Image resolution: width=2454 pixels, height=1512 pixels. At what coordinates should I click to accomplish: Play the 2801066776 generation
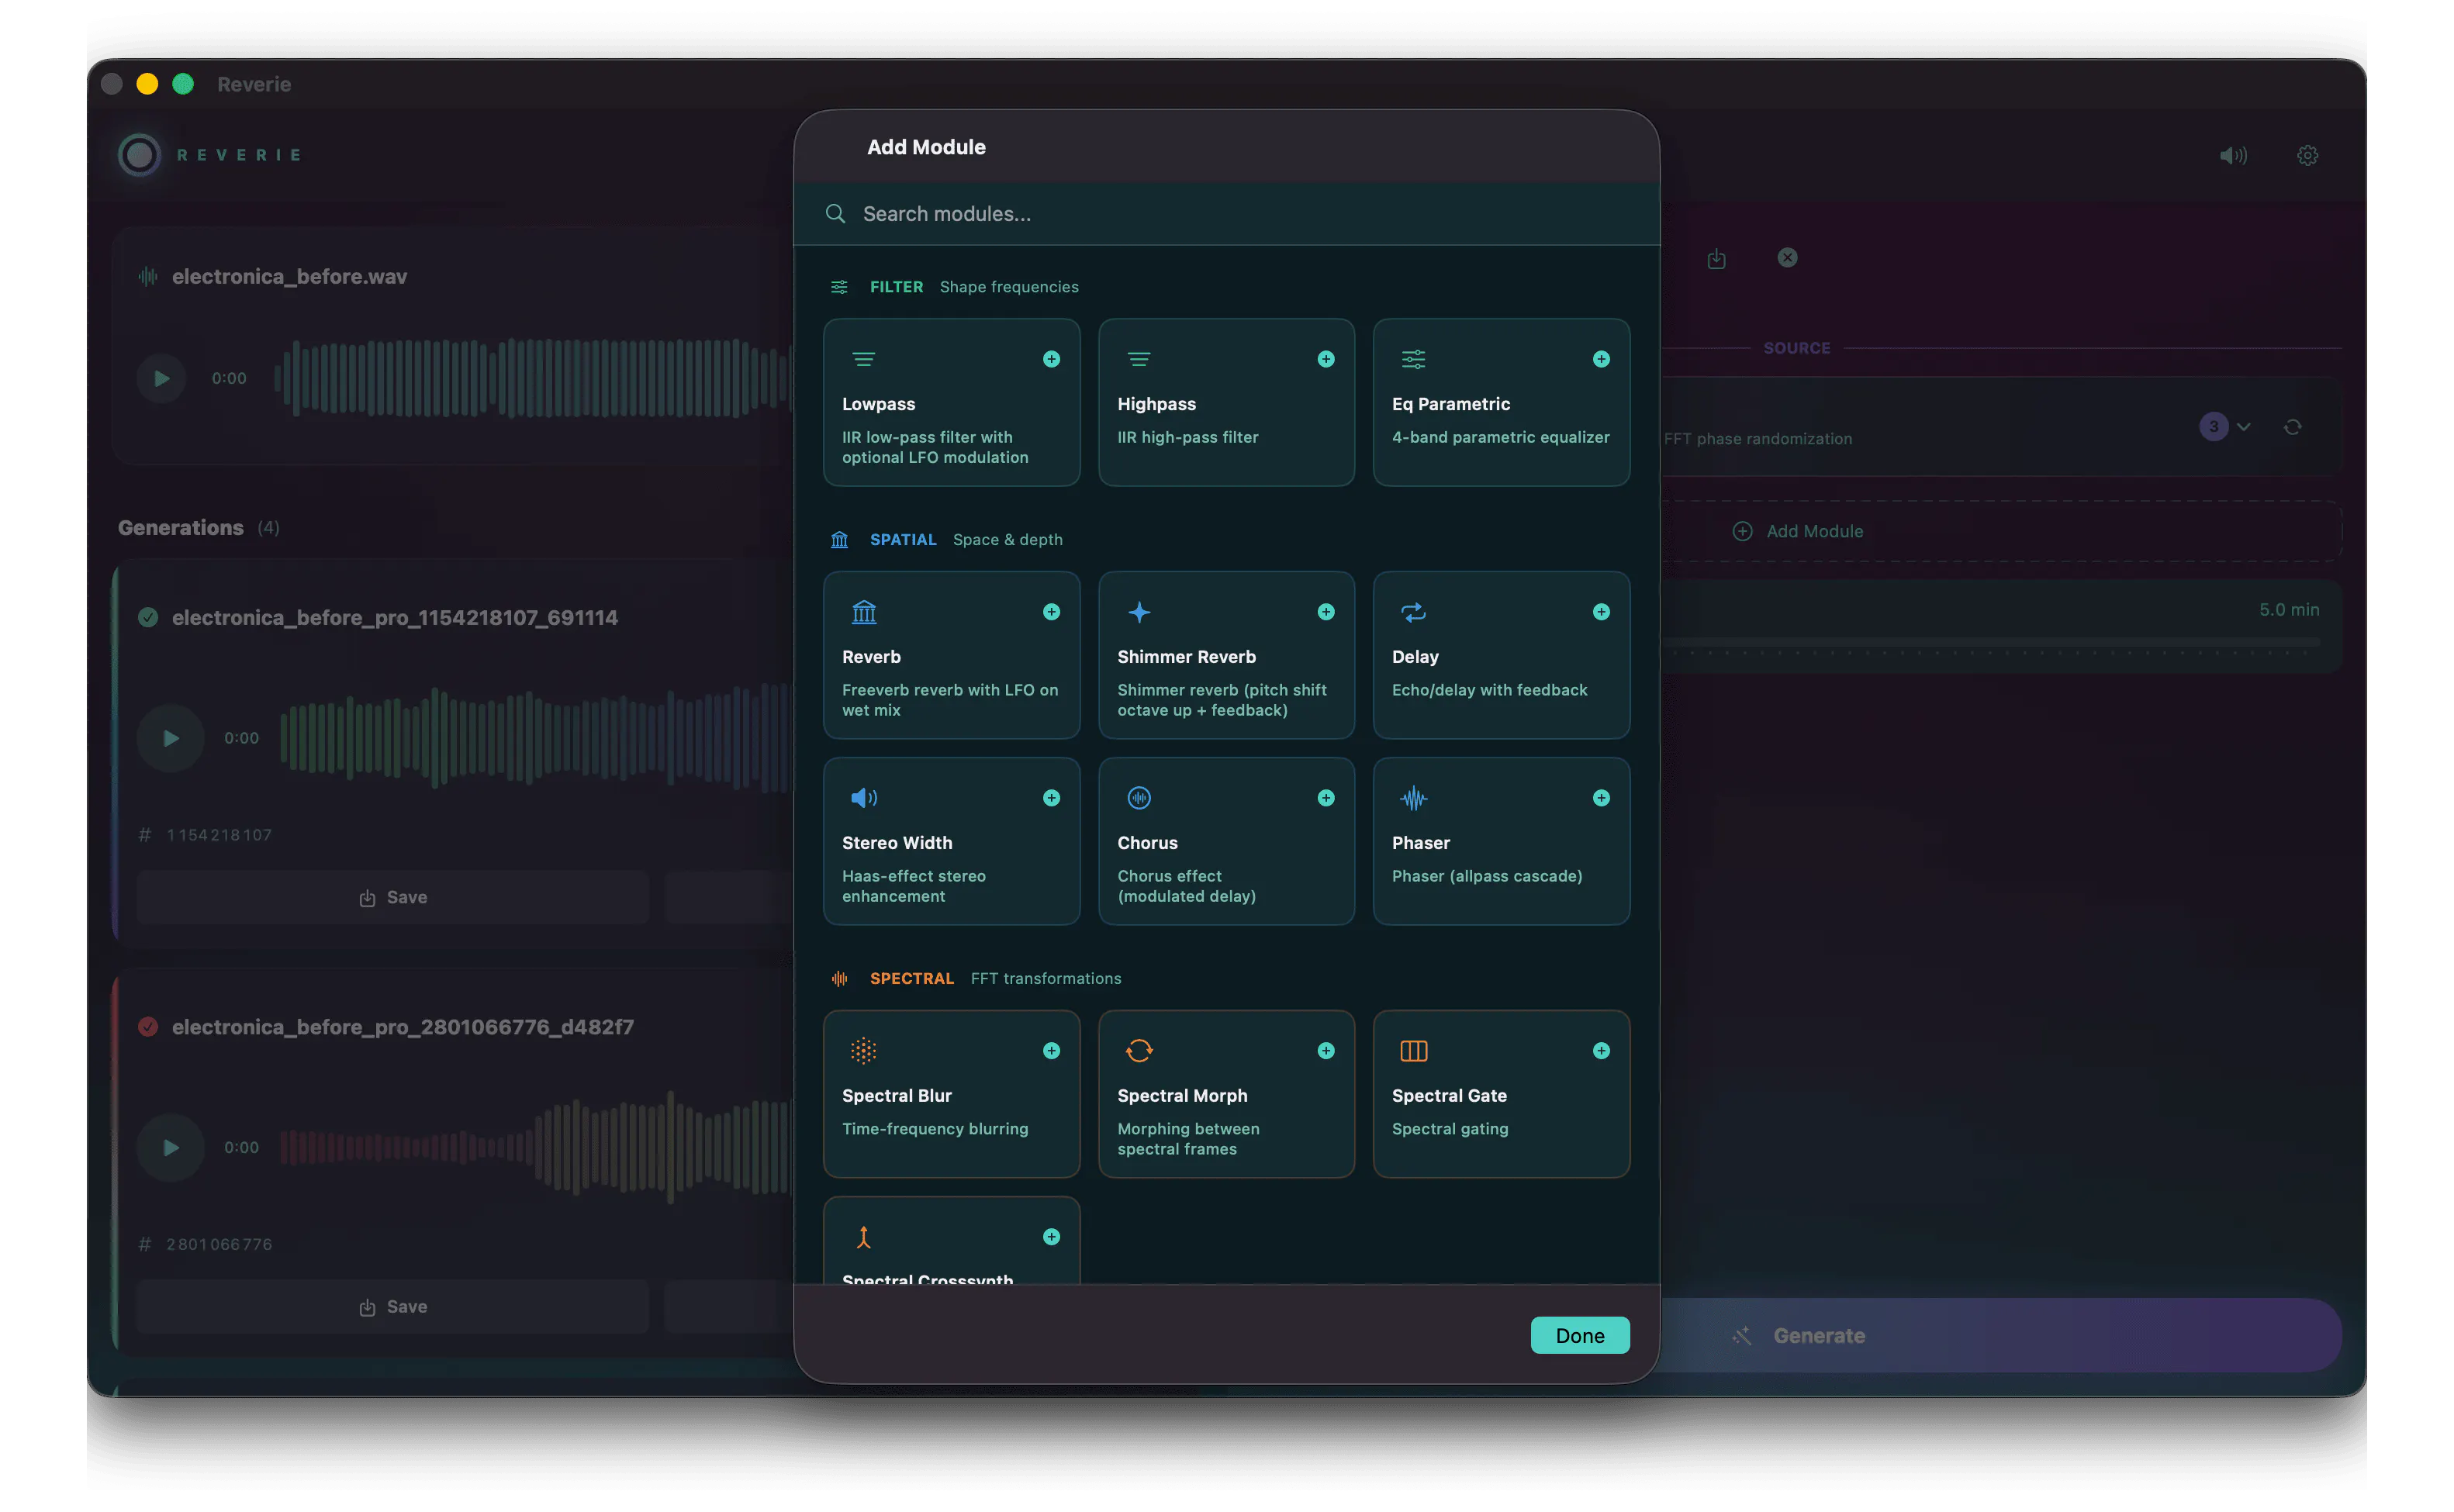171,1147
